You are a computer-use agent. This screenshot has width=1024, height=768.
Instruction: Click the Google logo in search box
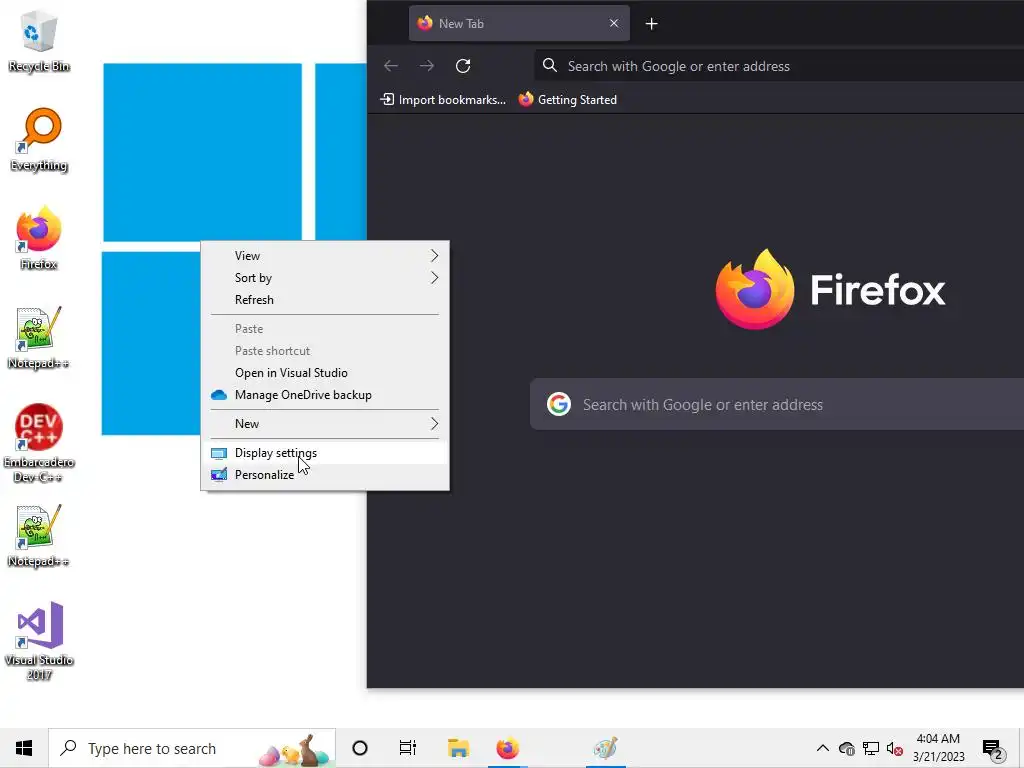coord(559,404)
